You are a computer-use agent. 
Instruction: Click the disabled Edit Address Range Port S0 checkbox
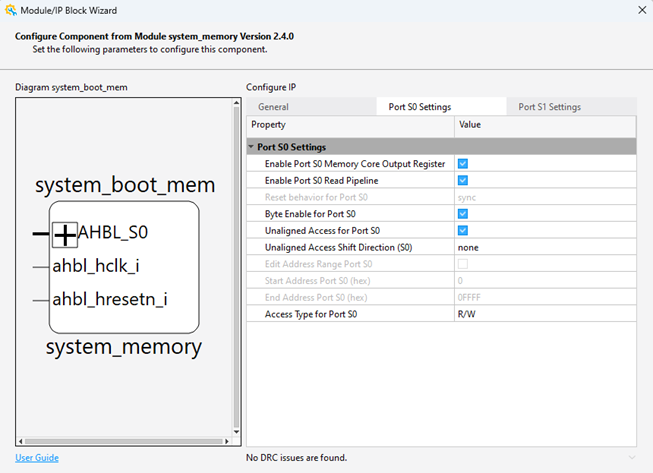coord(463,264)
